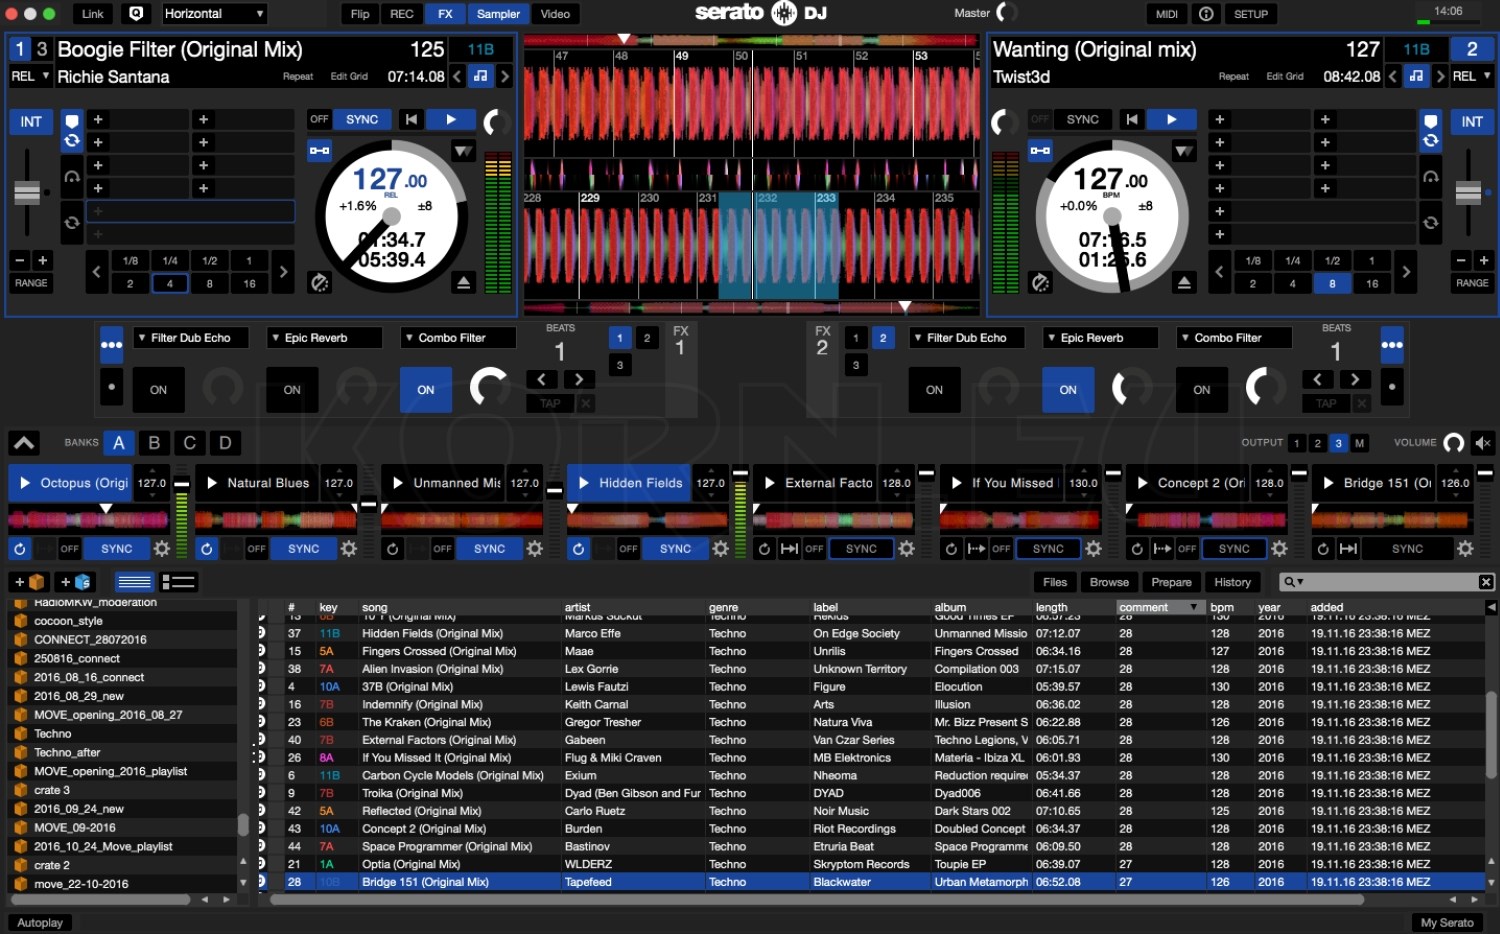Add a smart crate using the blue crate icon
The width and height of the screenshot is (1500, 934).
[74, 581]
